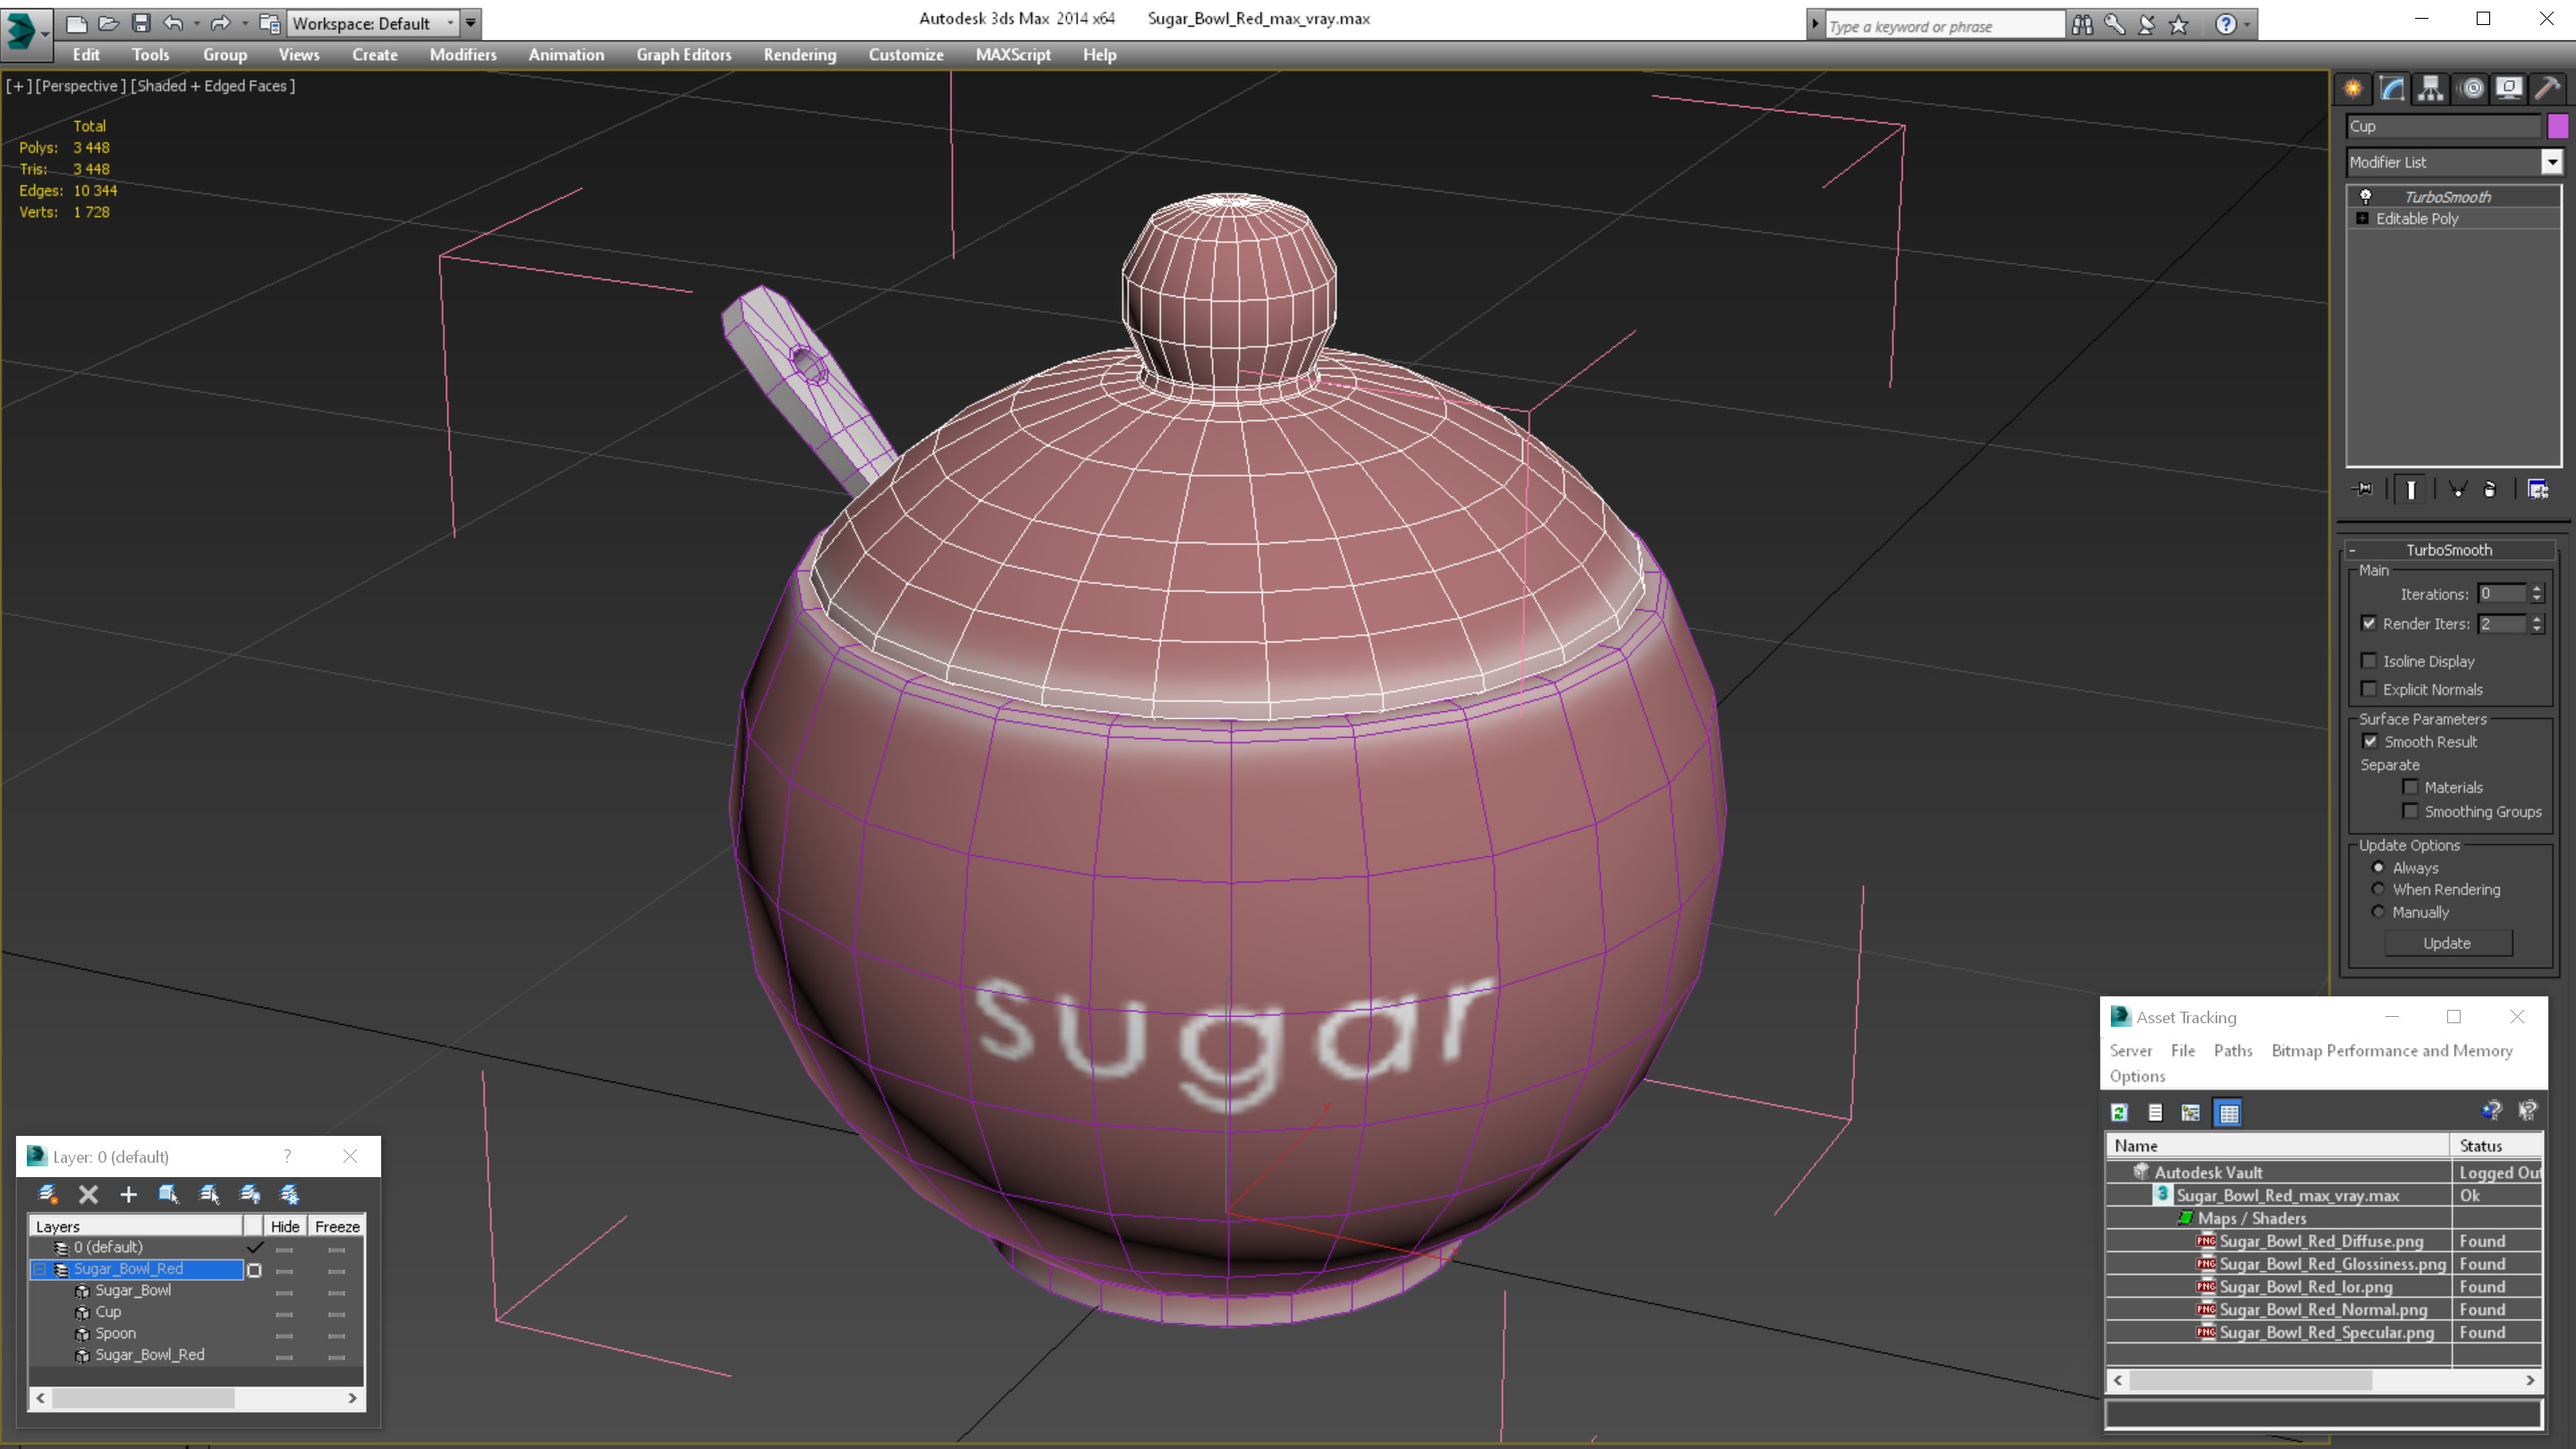This screenshot has width=2576, height=1449.
Task: Click Refresh icon in Asset Tracking toolbar
Action: (x=2119, y=1112)
